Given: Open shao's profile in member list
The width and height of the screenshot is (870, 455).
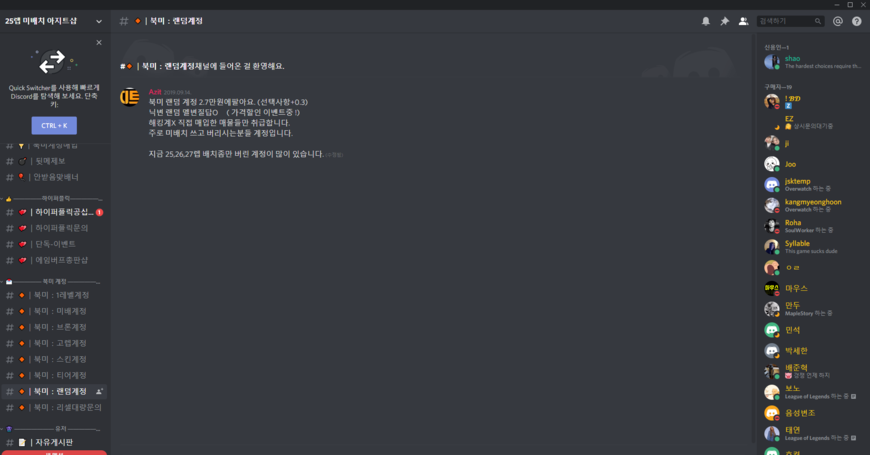Looking at the screenshot, I should [x=812, y=62].
